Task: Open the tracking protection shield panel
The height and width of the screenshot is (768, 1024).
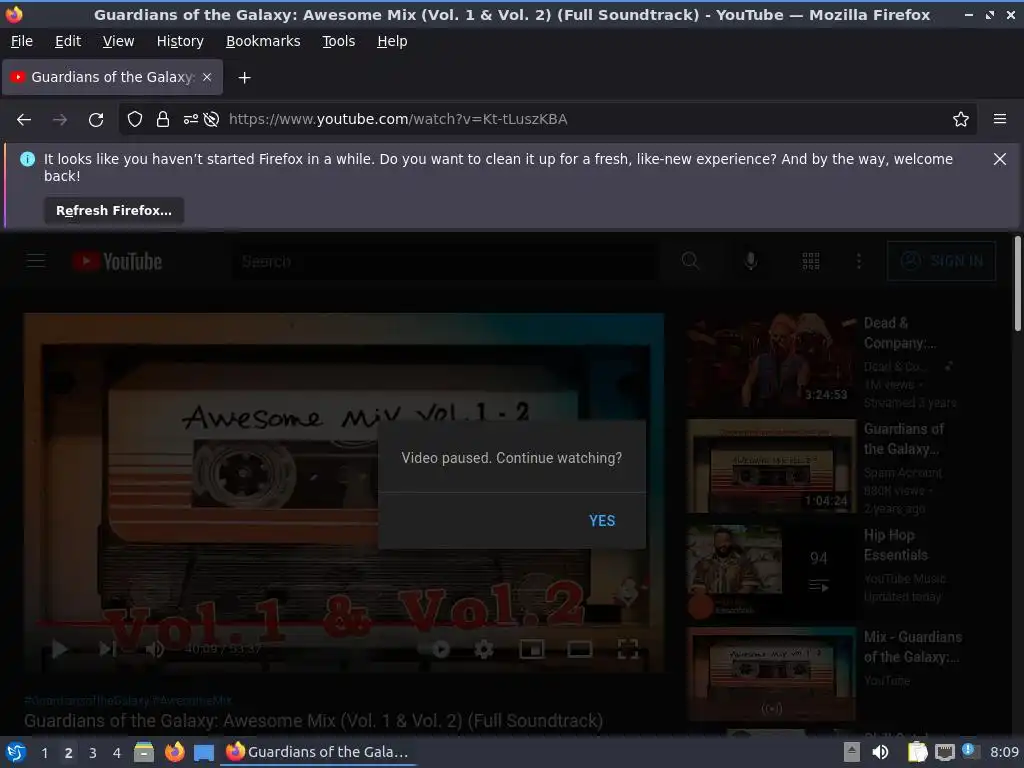Action: coord(135,120)
